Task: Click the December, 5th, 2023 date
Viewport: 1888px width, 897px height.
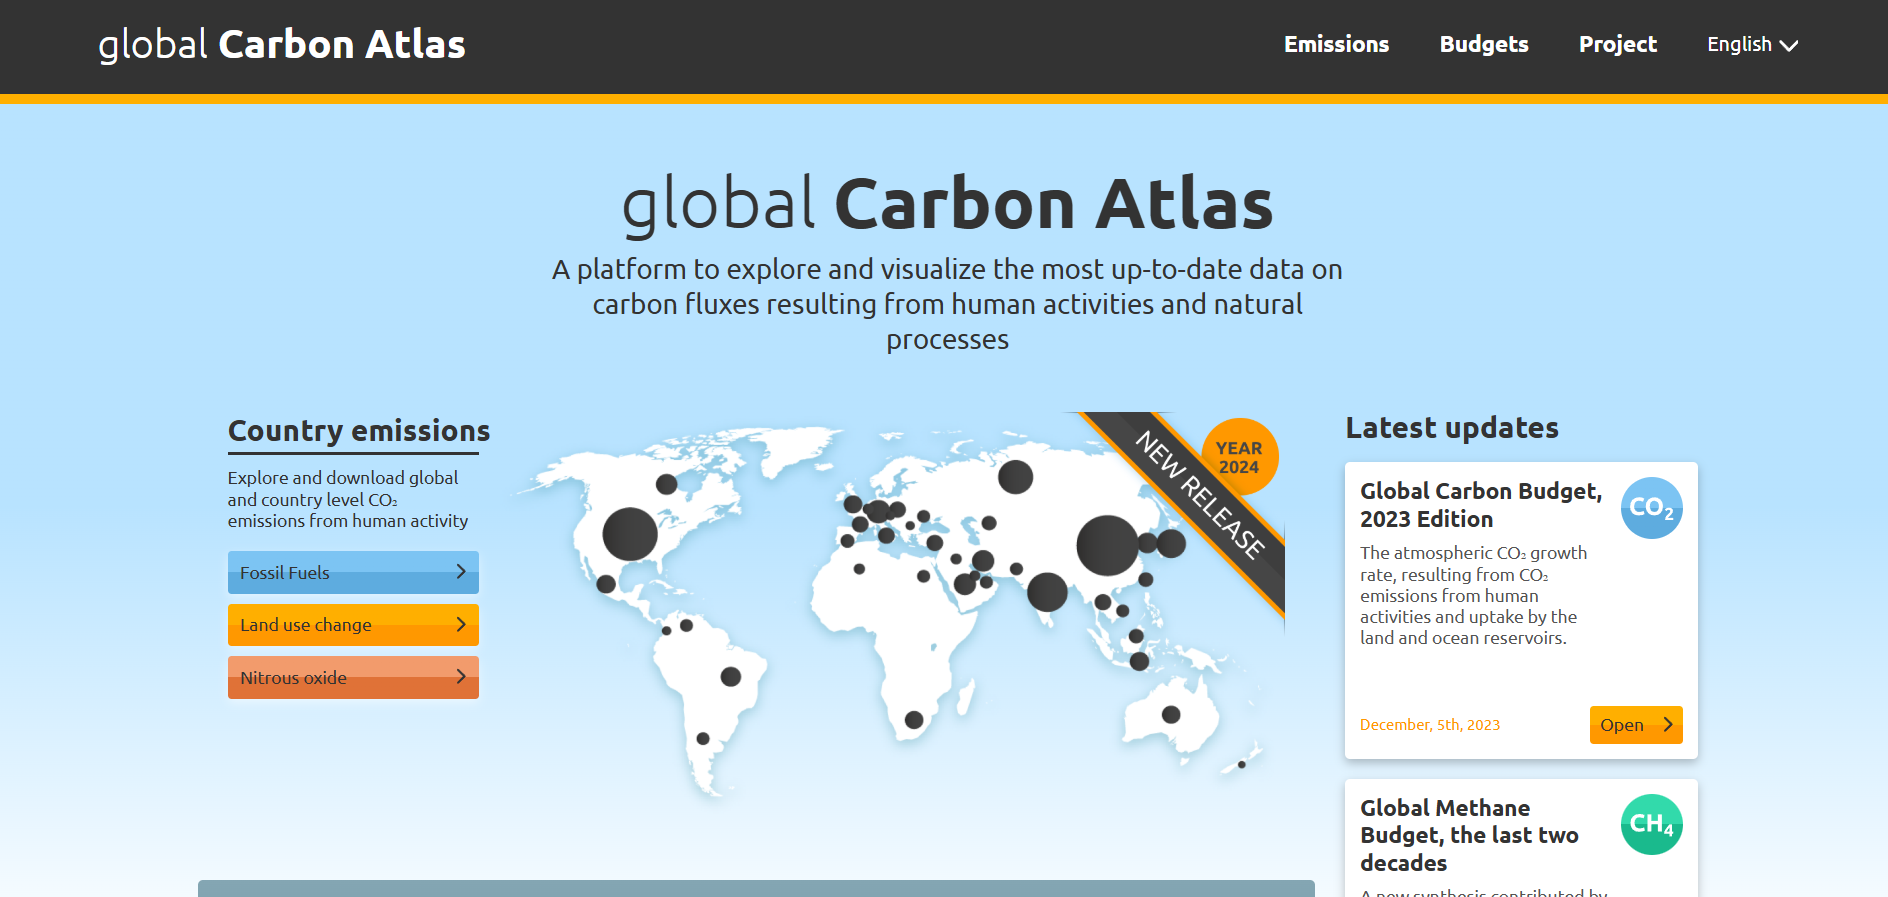Action: tap(1430, 725)
